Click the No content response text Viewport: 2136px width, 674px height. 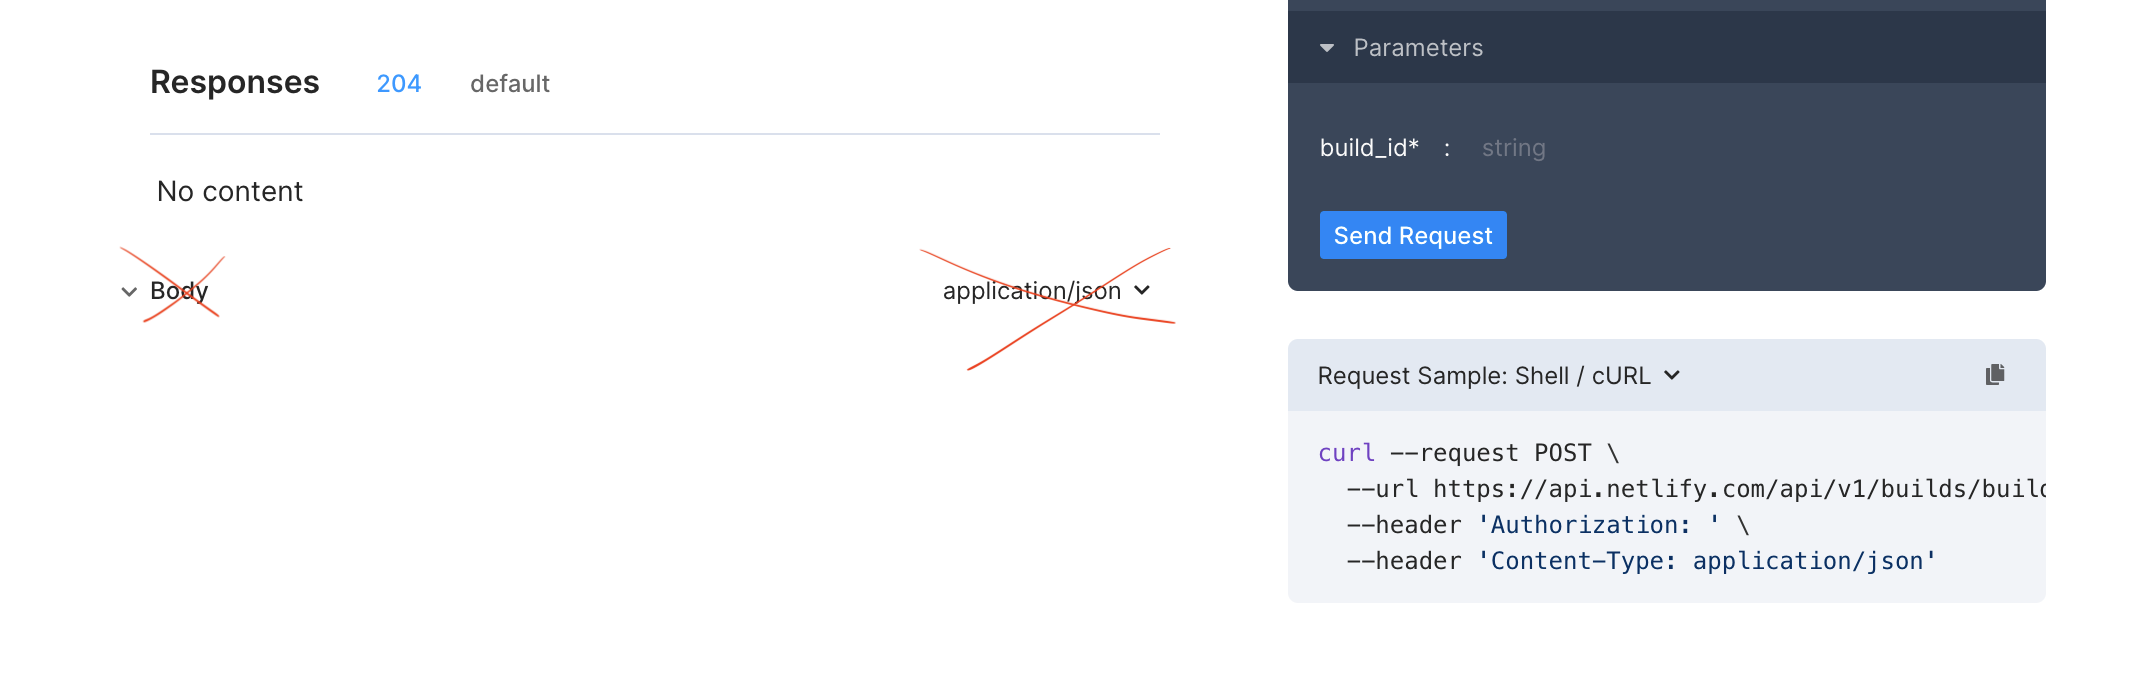[x=229, y=190]
